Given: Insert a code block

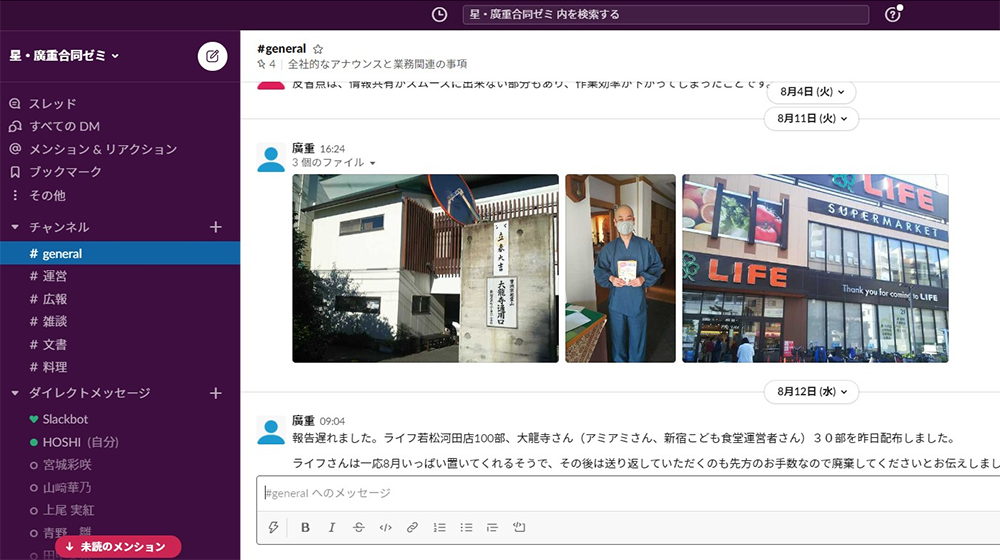Looking at the screenshot, I should click(x=518, y=527).
